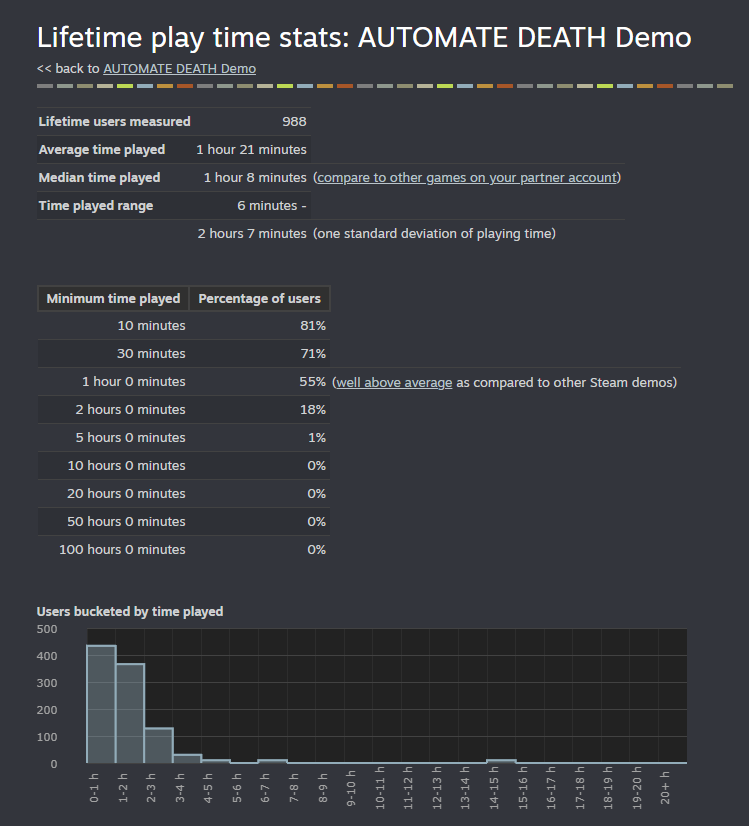
Task: Open compare to other games on partner account link
Action: click(467, 178)
